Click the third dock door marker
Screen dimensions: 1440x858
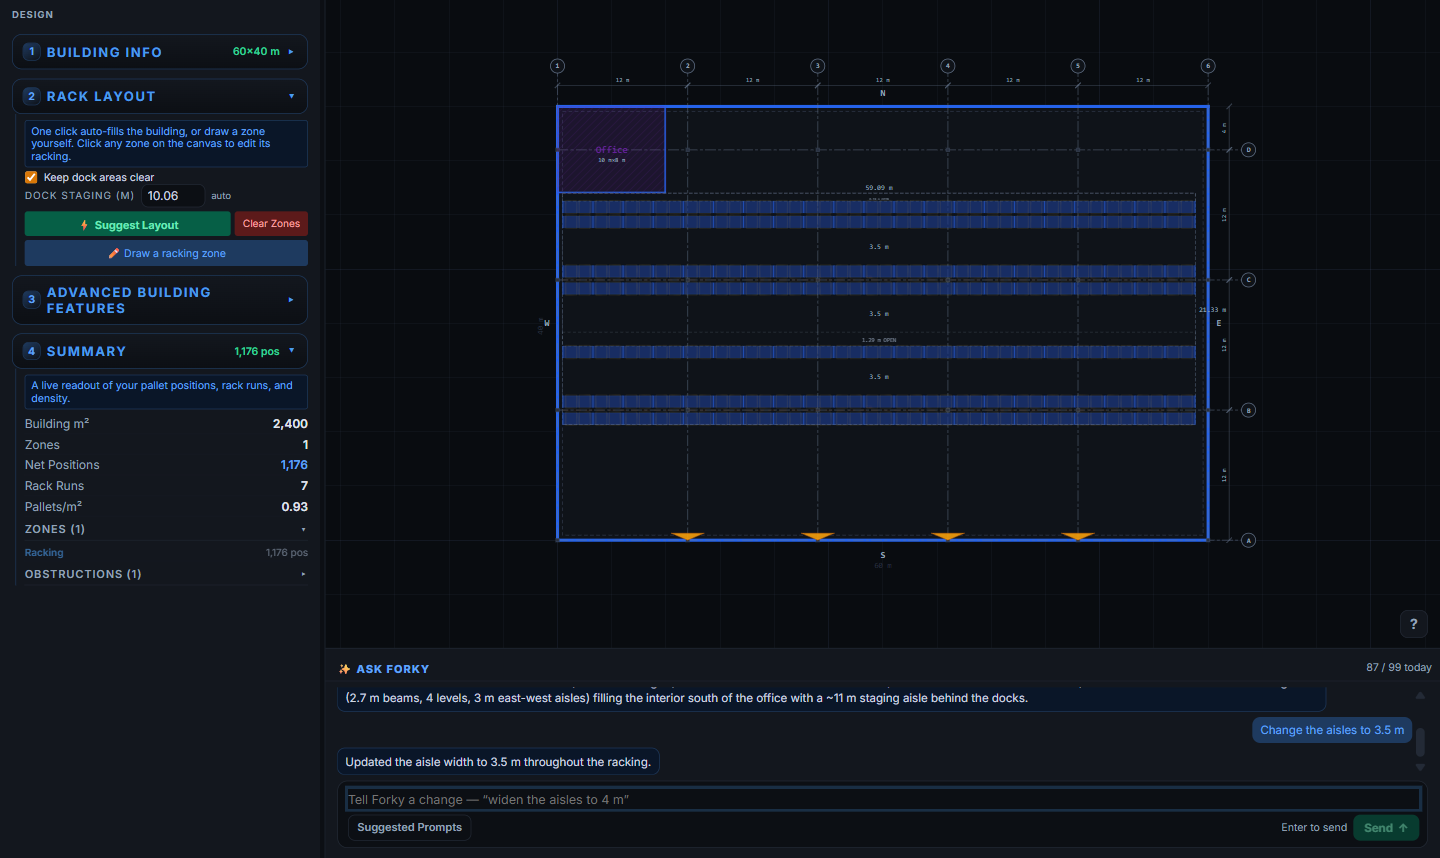948,536
